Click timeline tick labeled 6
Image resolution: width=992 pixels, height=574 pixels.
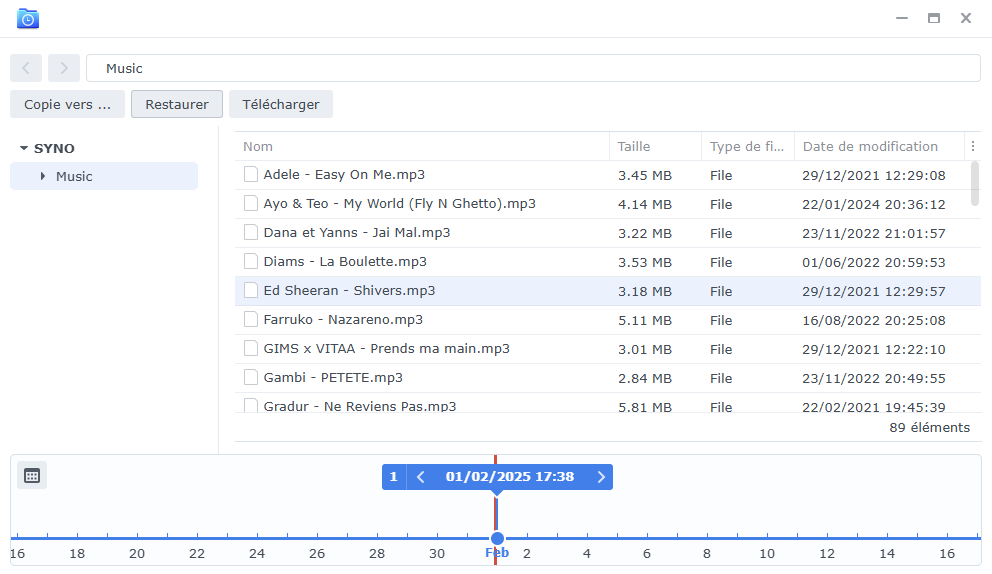tap(647, 553)
